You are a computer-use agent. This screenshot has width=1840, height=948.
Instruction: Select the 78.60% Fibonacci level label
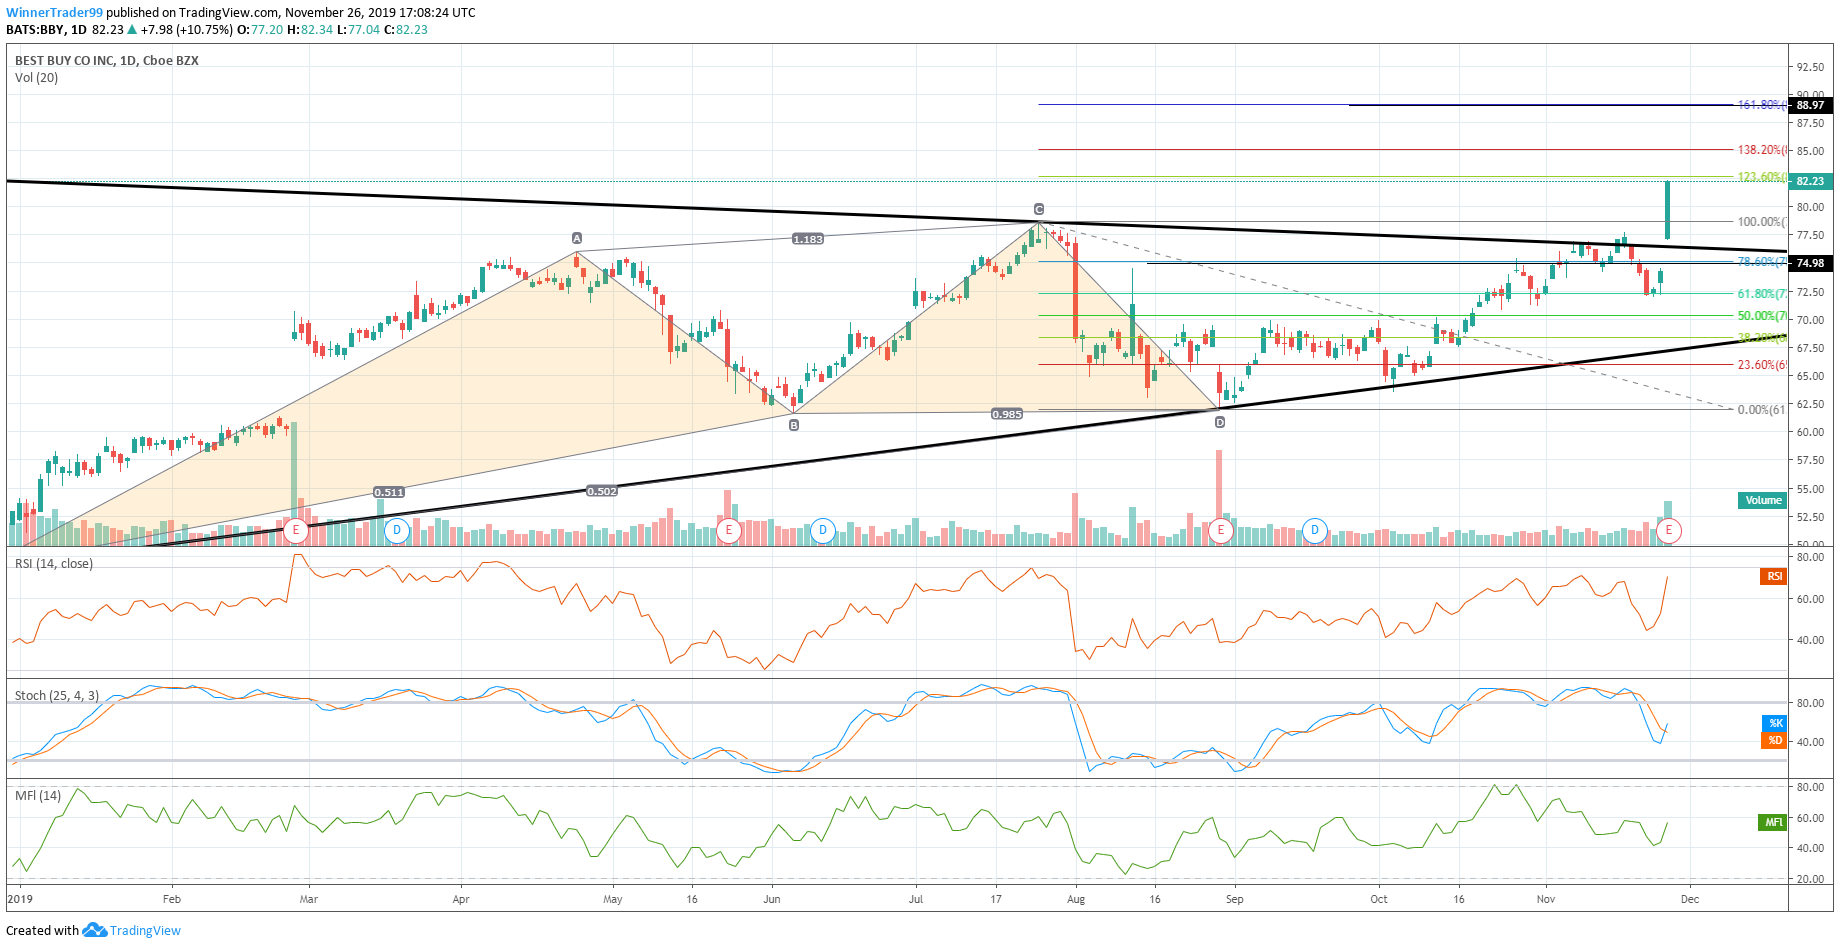1762,262
